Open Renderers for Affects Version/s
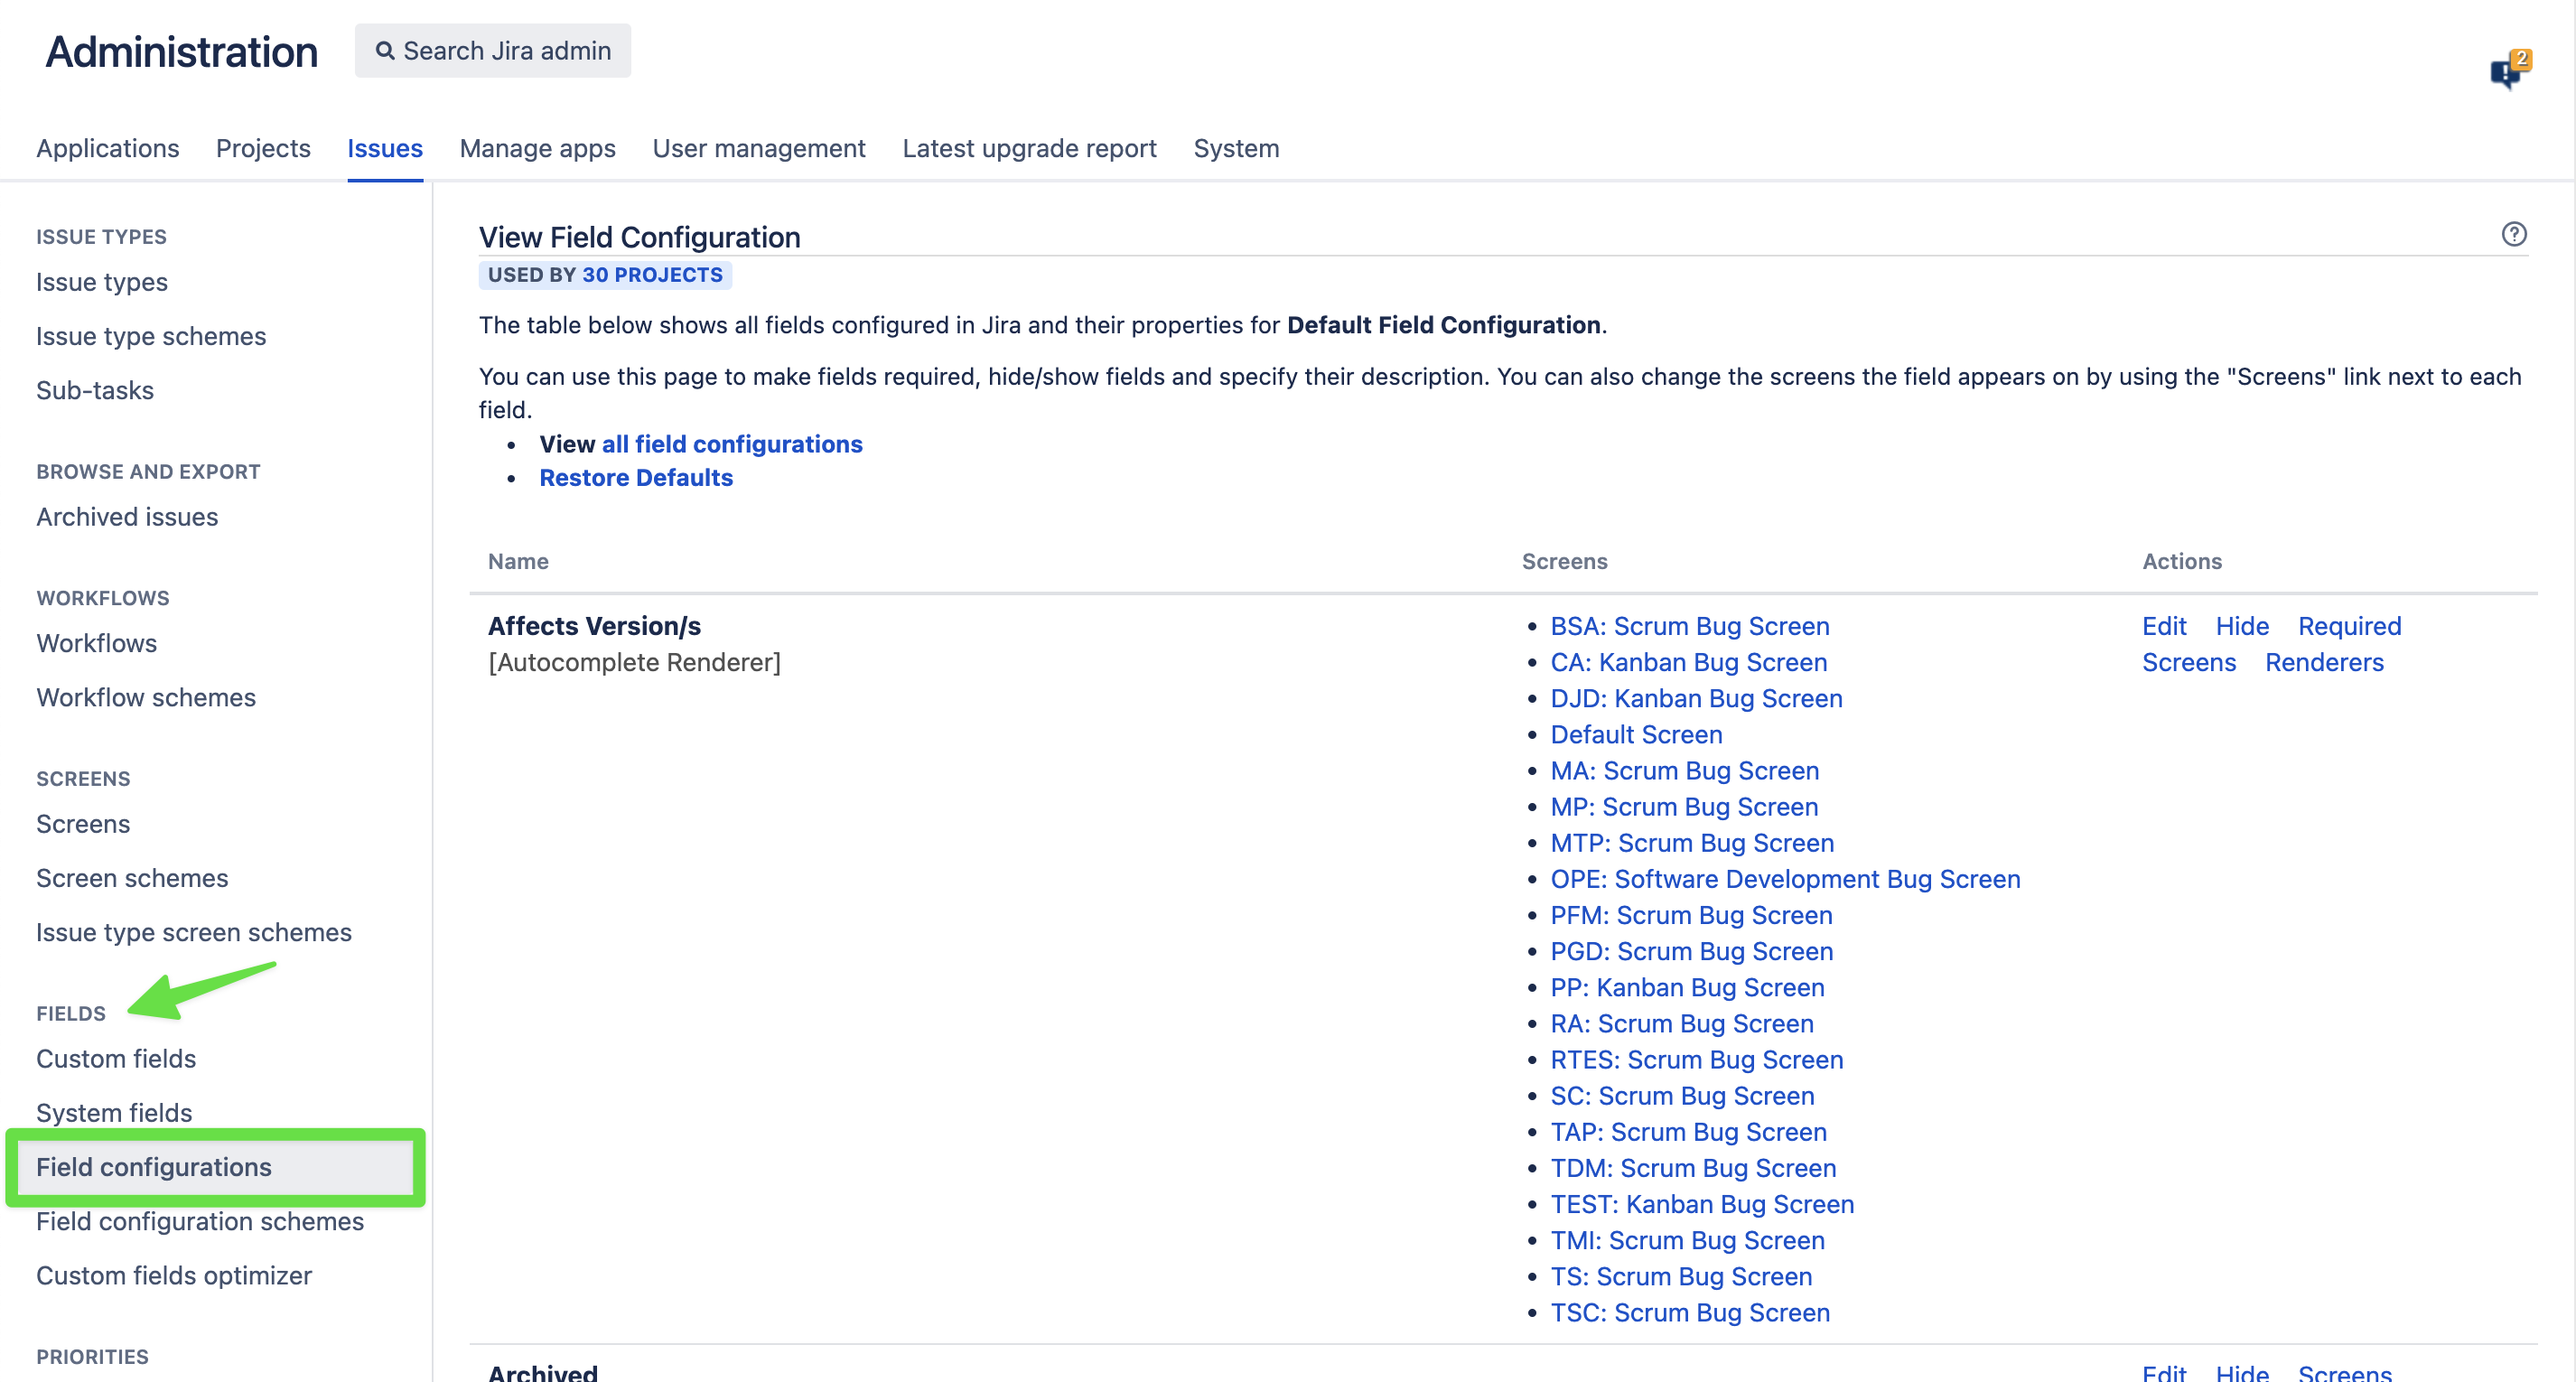This screenshot has height=1382, width=2576. point(2324,662)
